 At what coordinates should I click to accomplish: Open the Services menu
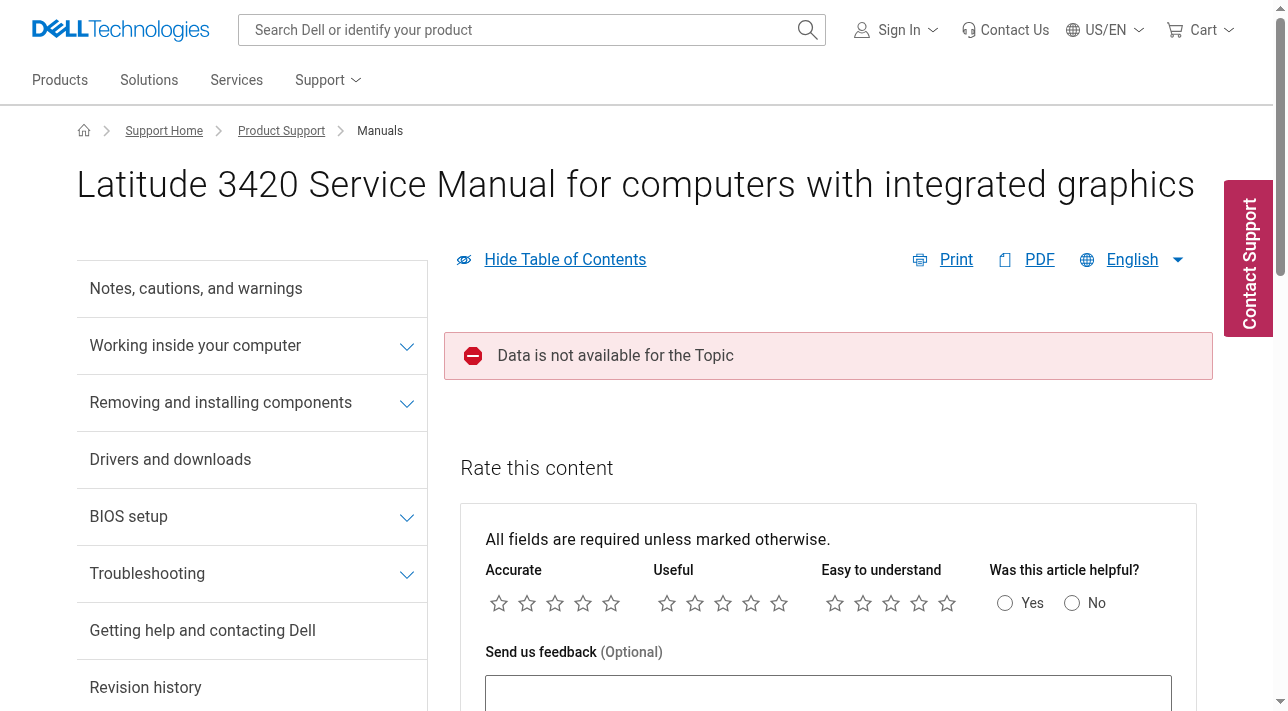coord(236,80)
